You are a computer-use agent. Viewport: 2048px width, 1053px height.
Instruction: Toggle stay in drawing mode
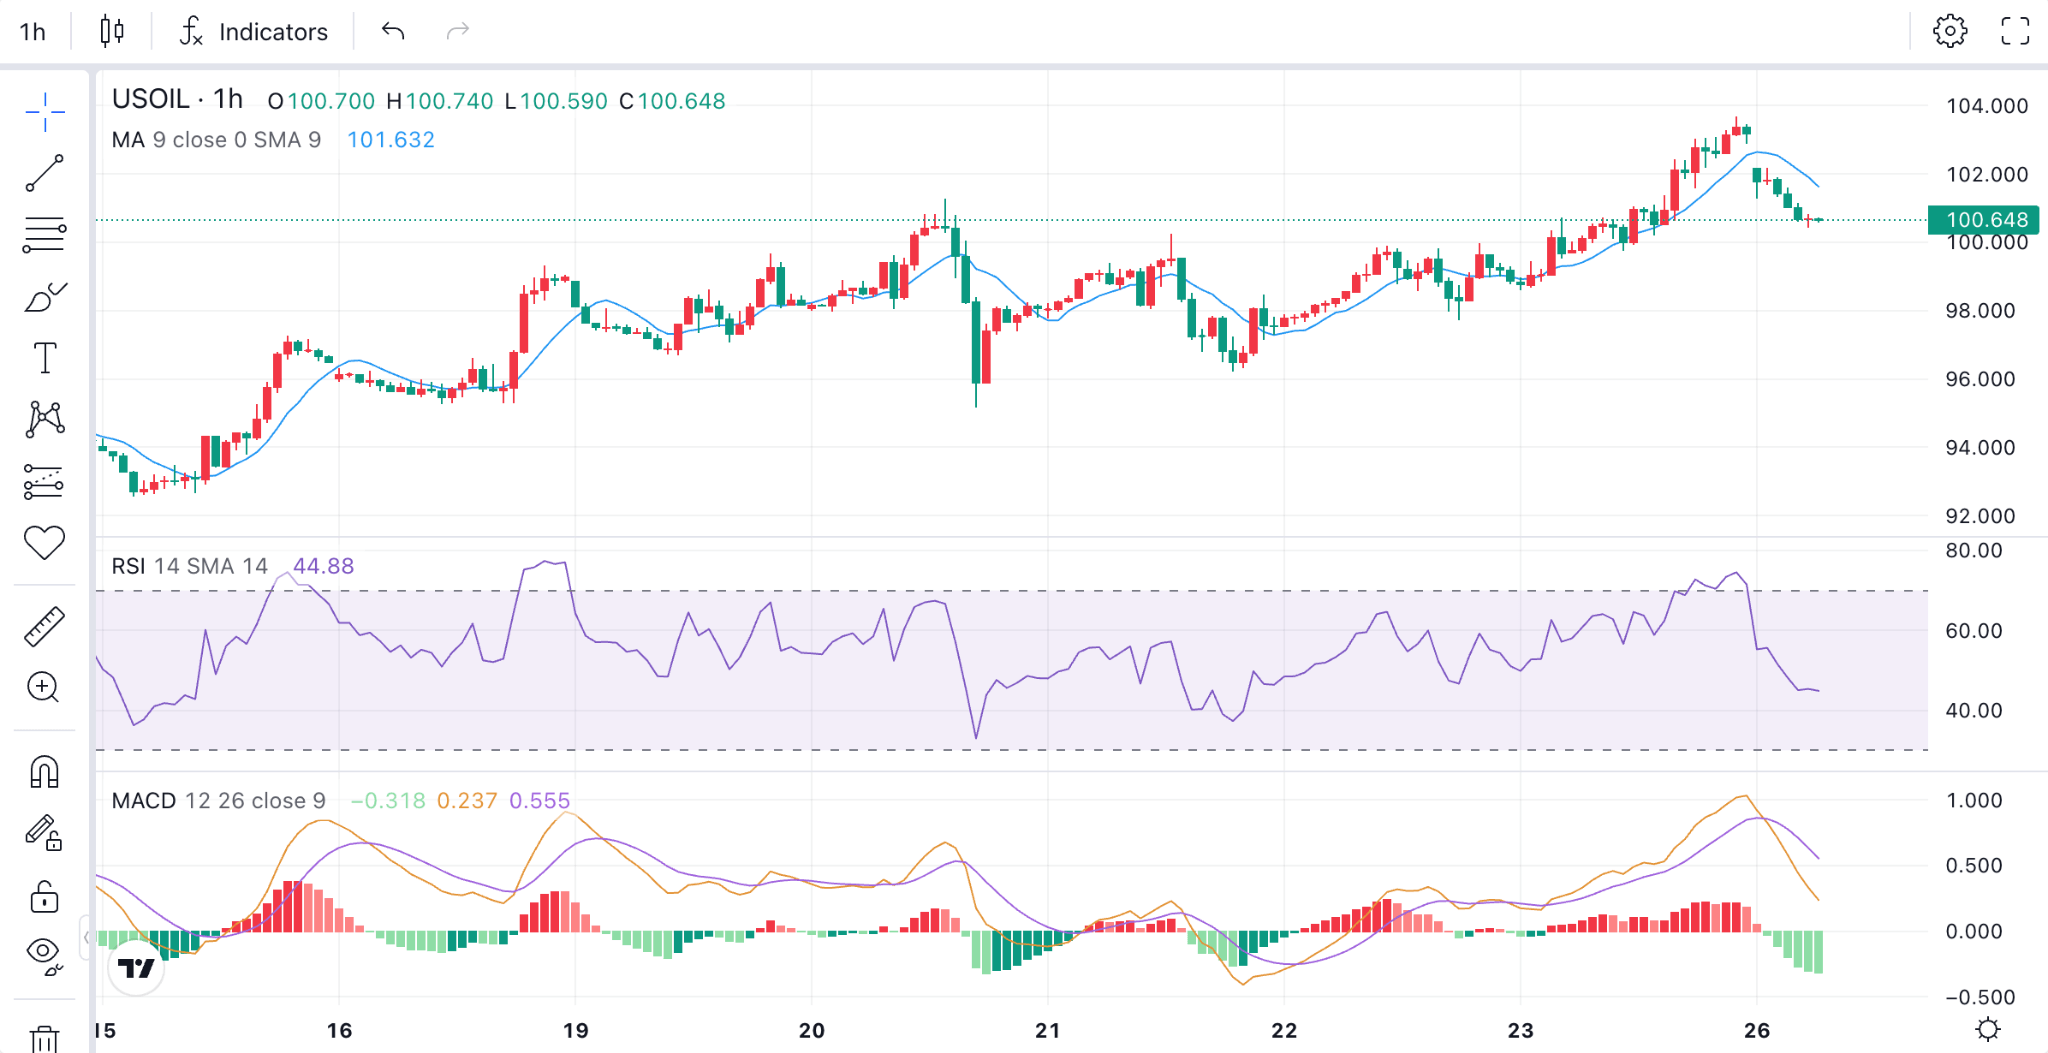[x=44, y=833]
